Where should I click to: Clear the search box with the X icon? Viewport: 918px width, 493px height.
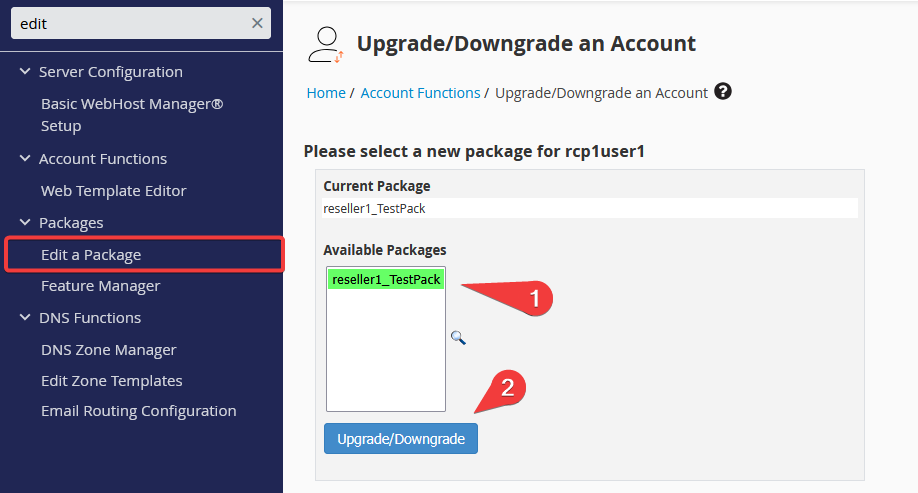(x=257, y=23)
